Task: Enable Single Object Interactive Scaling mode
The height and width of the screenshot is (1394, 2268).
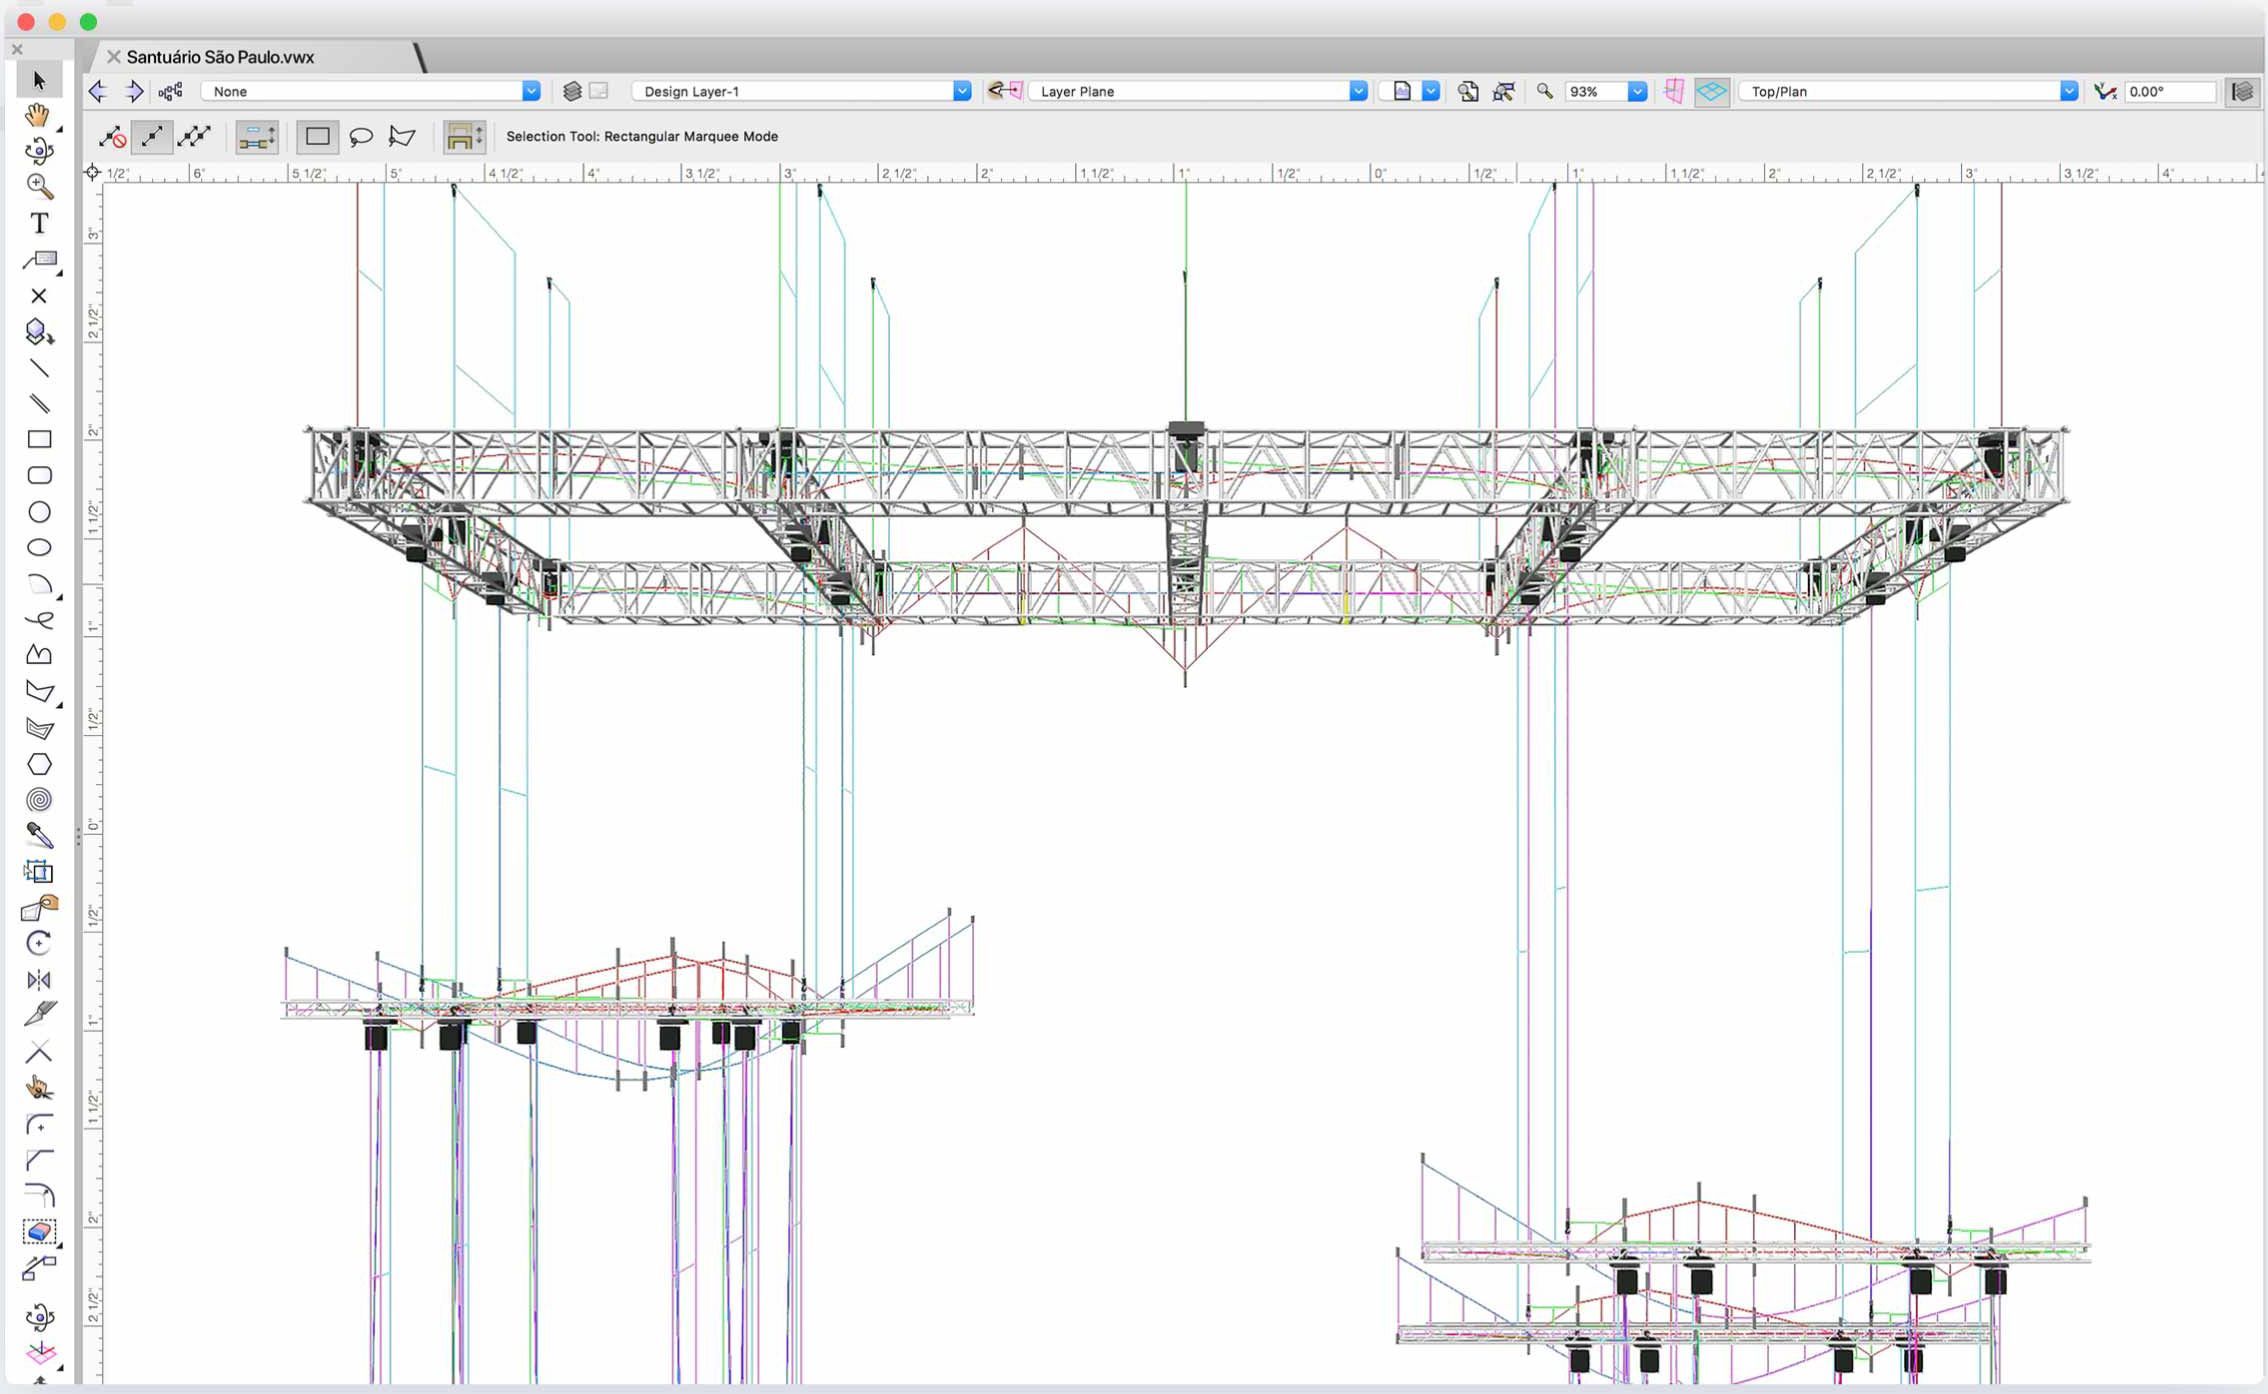Action: (x=152, y=137)
